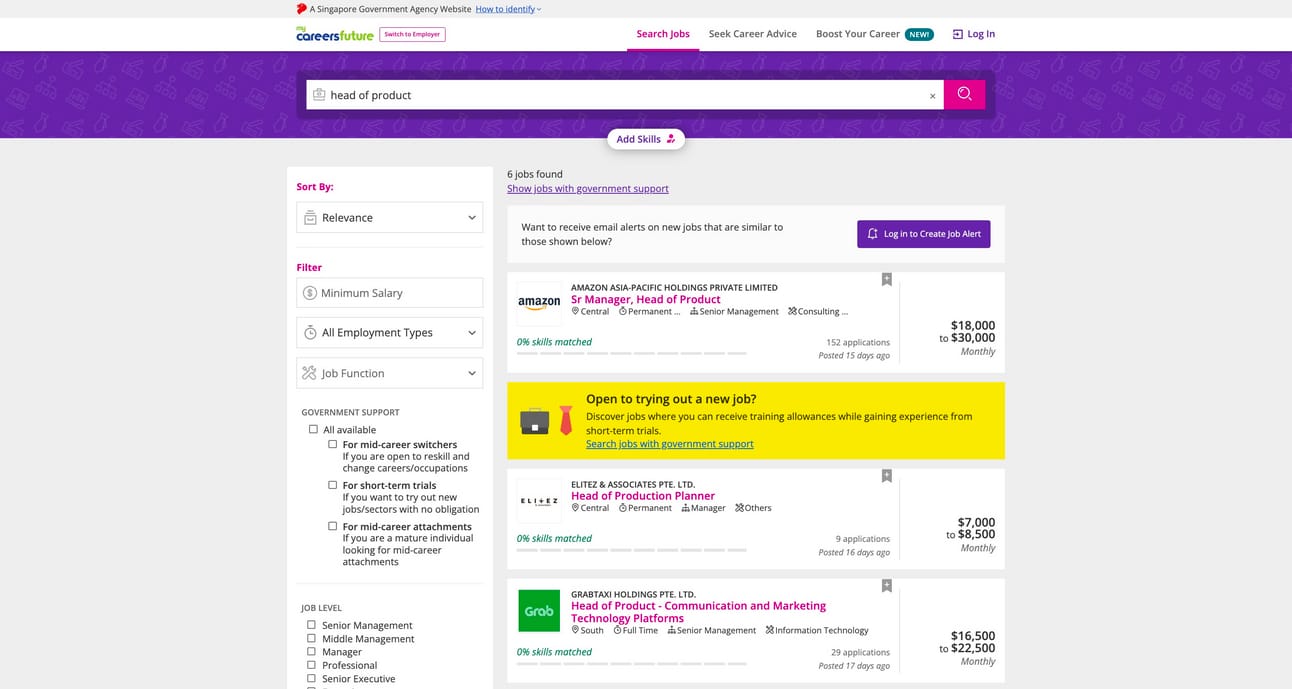Image resolution: width=1292 pixels, height=689 pixels.
Task: Check the Senior Management job level
Action: point(311,625)
